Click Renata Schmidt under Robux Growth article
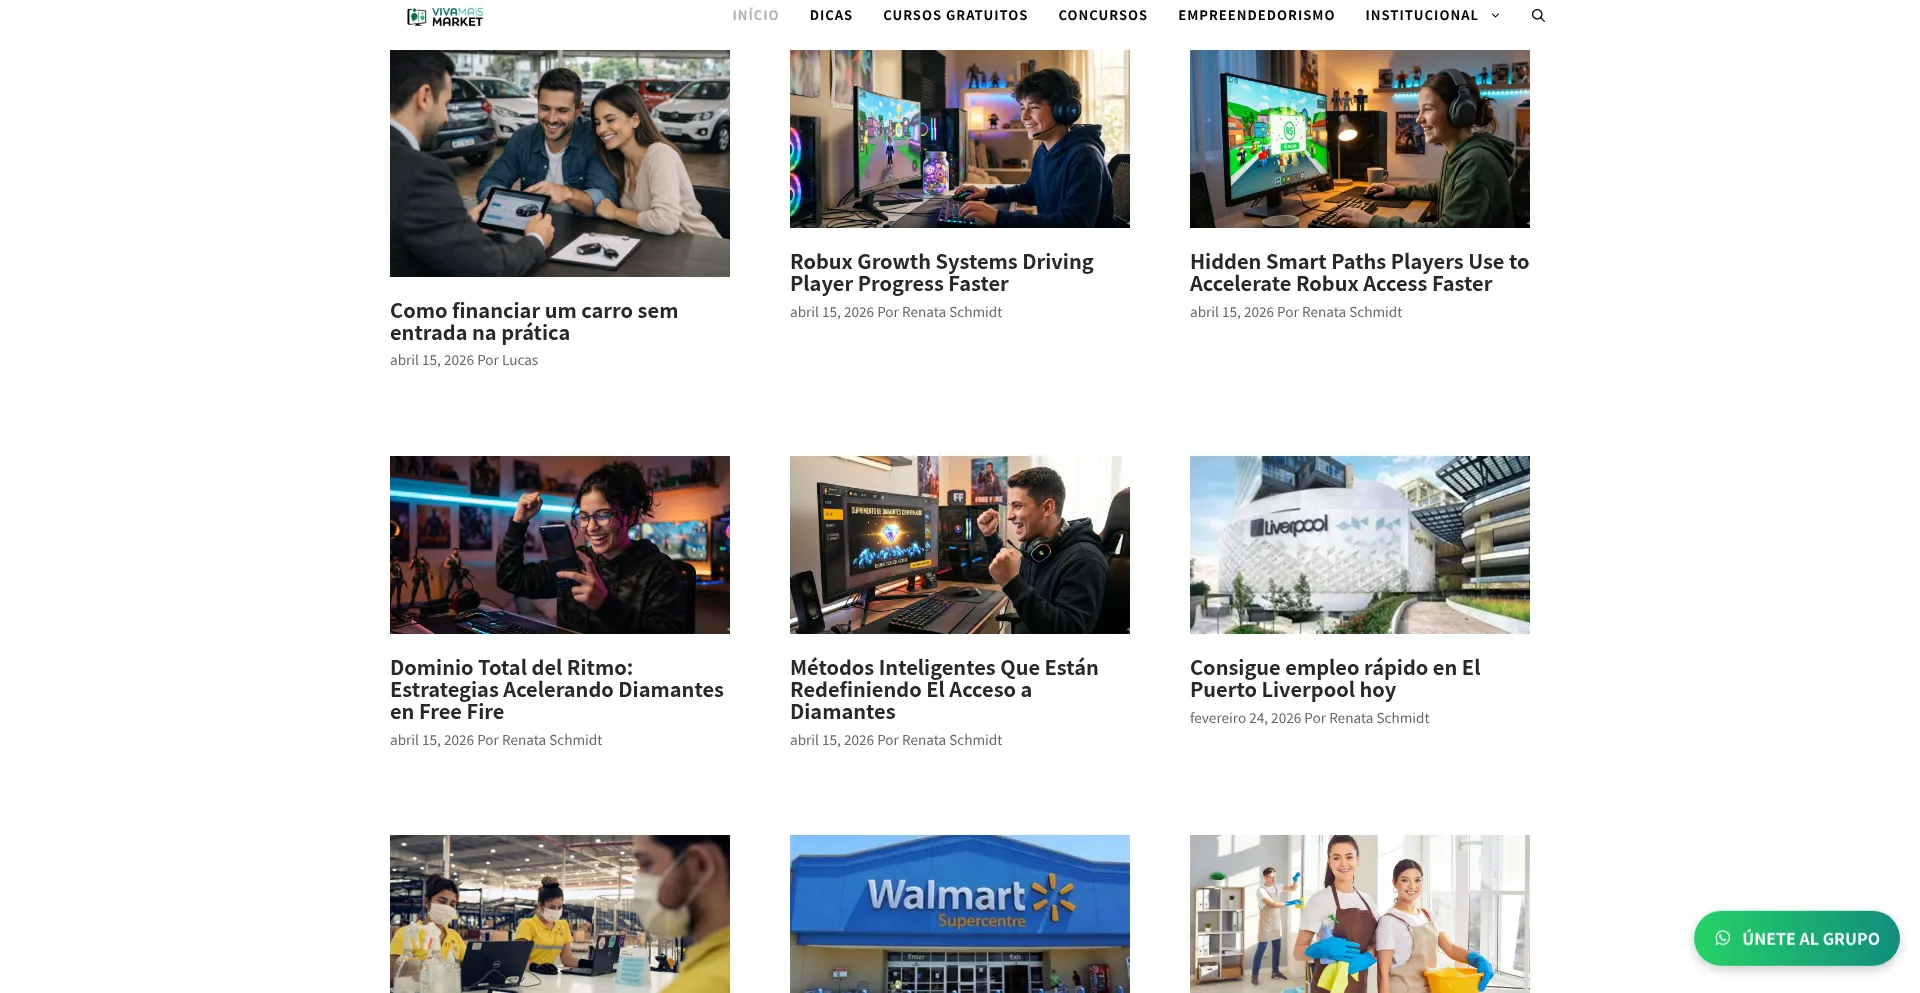This screenshot has width=1920, height=993. click(952, 312)
